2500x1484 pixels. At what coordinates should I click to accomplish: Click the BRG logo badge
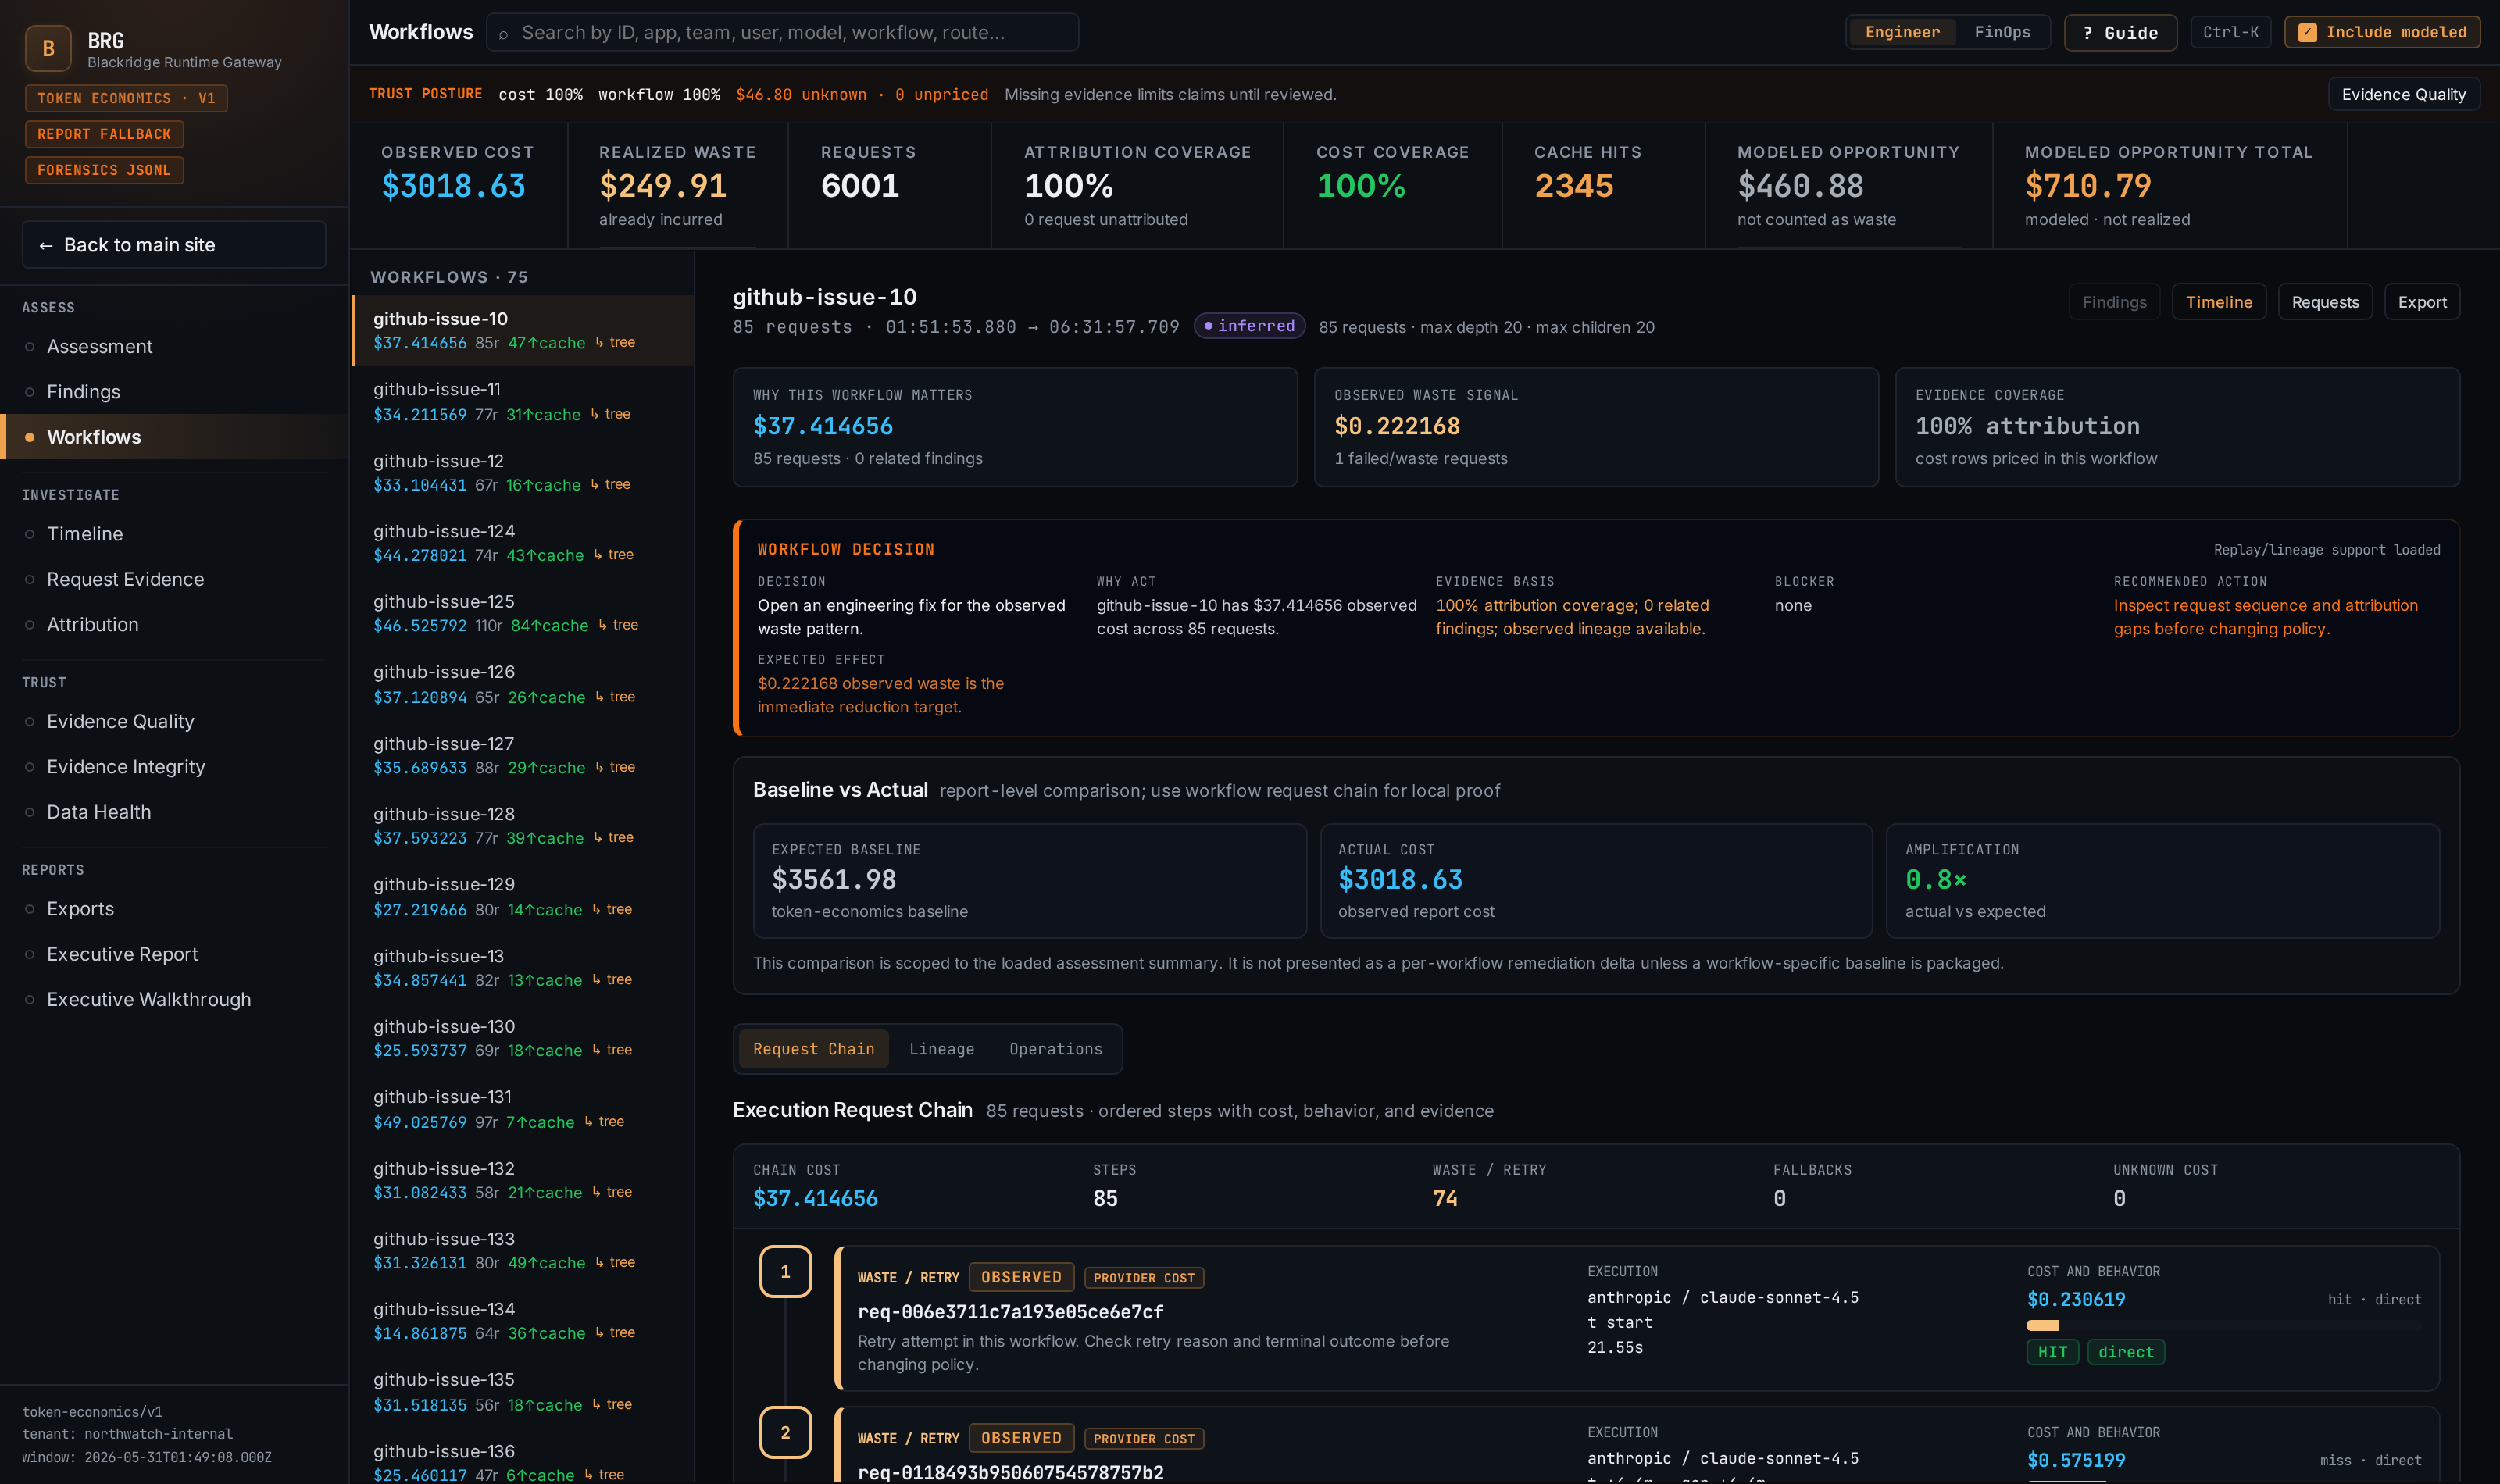(x=48, y=48)
